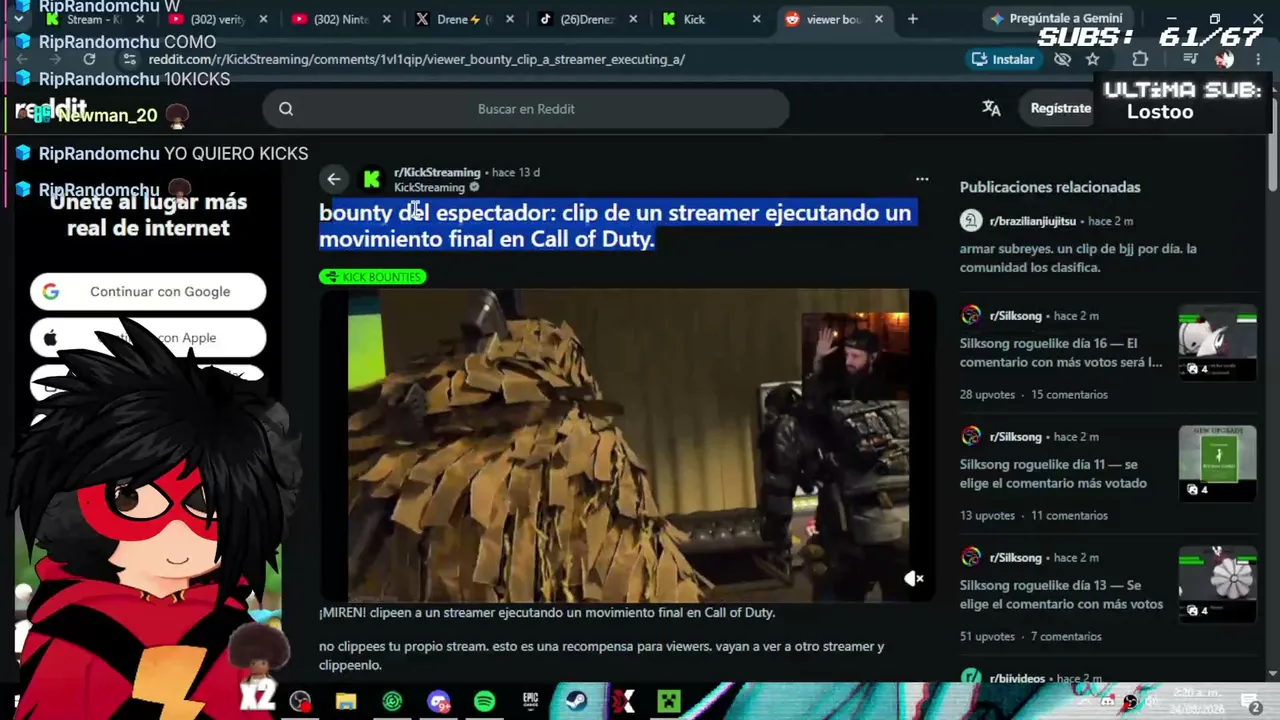This screenshot has width=1280, height=720.
Task: Click r/Silksong avatar on the día 11 post
Action: tap(970, 437)
